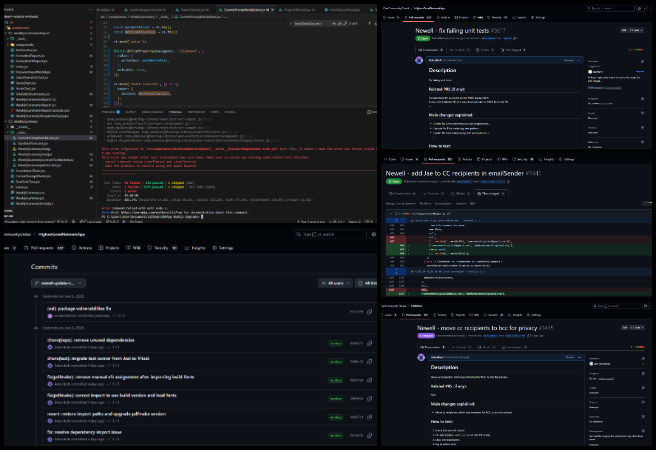
Task: Copy SHA of 'remove unused dependencies' commit
Action: click(369, 343)
